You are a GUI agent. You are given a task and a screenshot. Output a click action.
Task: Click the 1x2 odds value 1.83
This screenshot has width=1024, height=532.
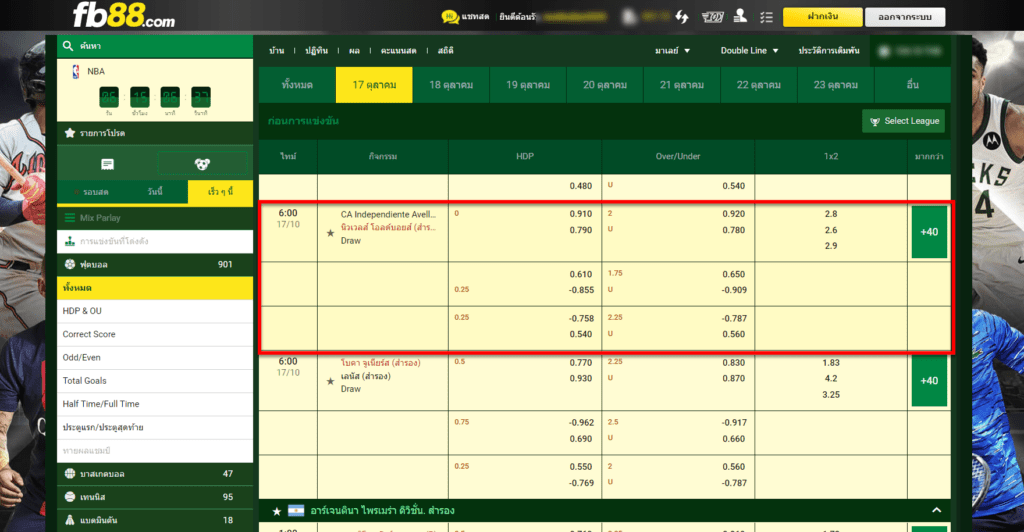(831, 363)
